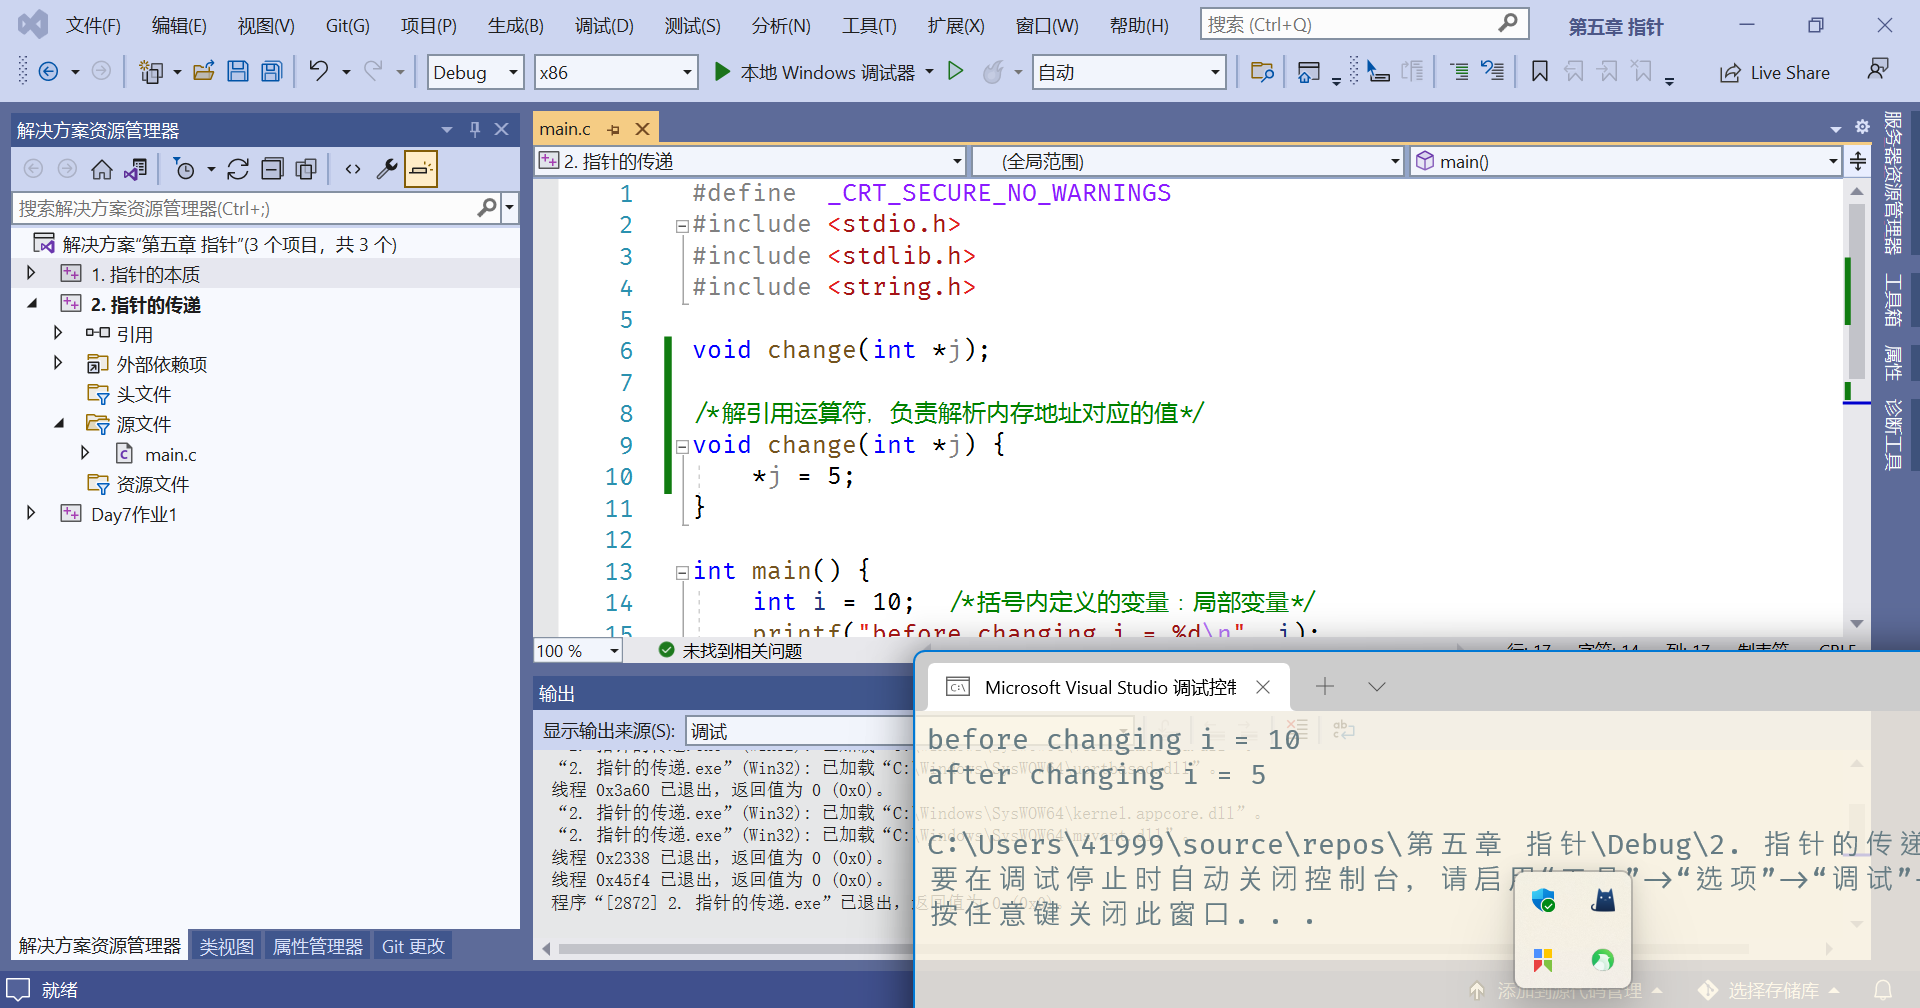Click the Collapse All icon in Solution Explorer
Viewport: 1920px width, 1008px height.
[272, 169]
